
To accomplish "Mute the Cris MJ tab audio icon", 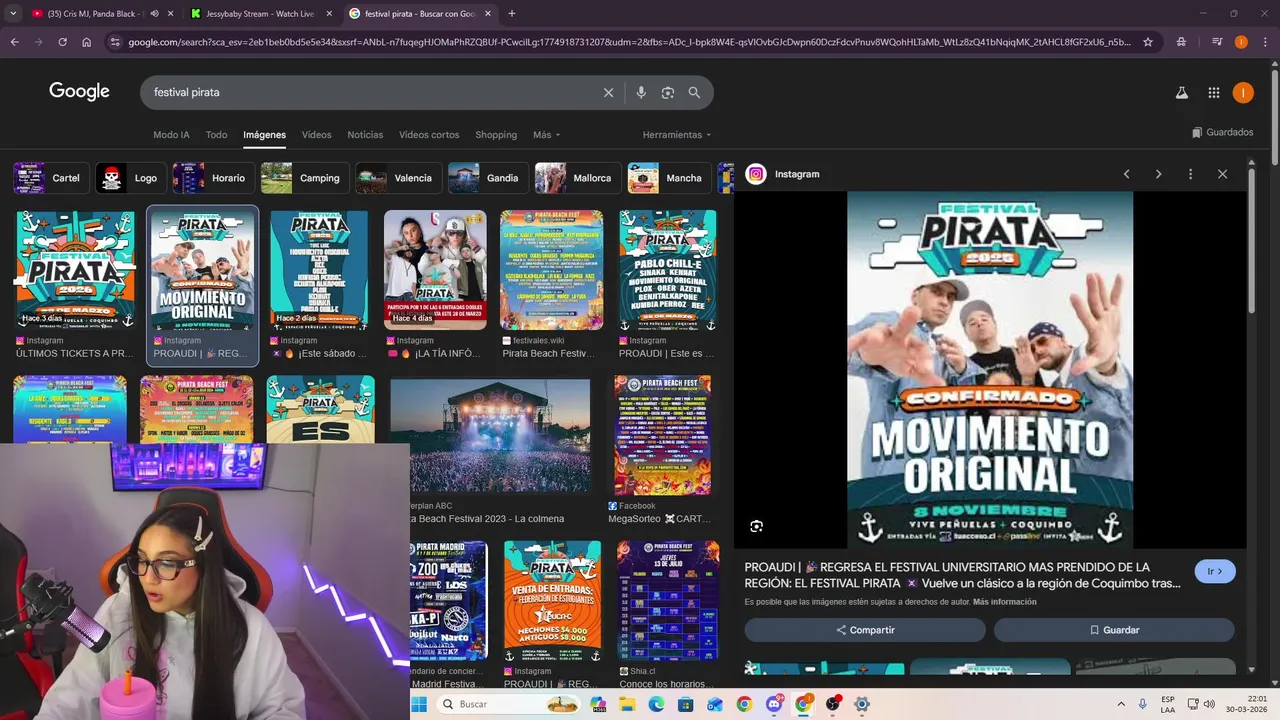I will click(x=154, y=14).
